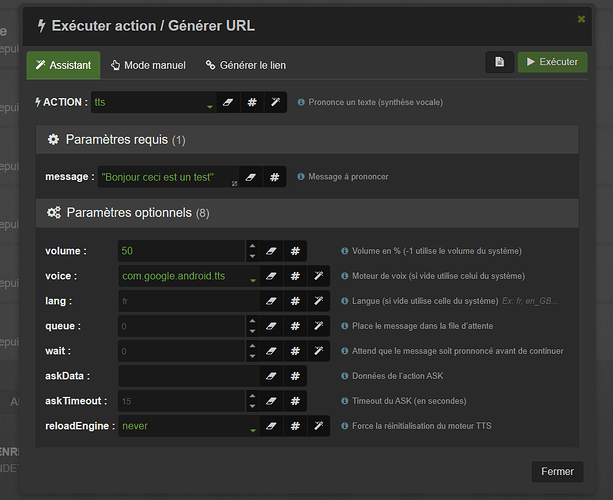Erase the wait field value
The width and height of the screenshot is (613, 500).
coord(271,351)
